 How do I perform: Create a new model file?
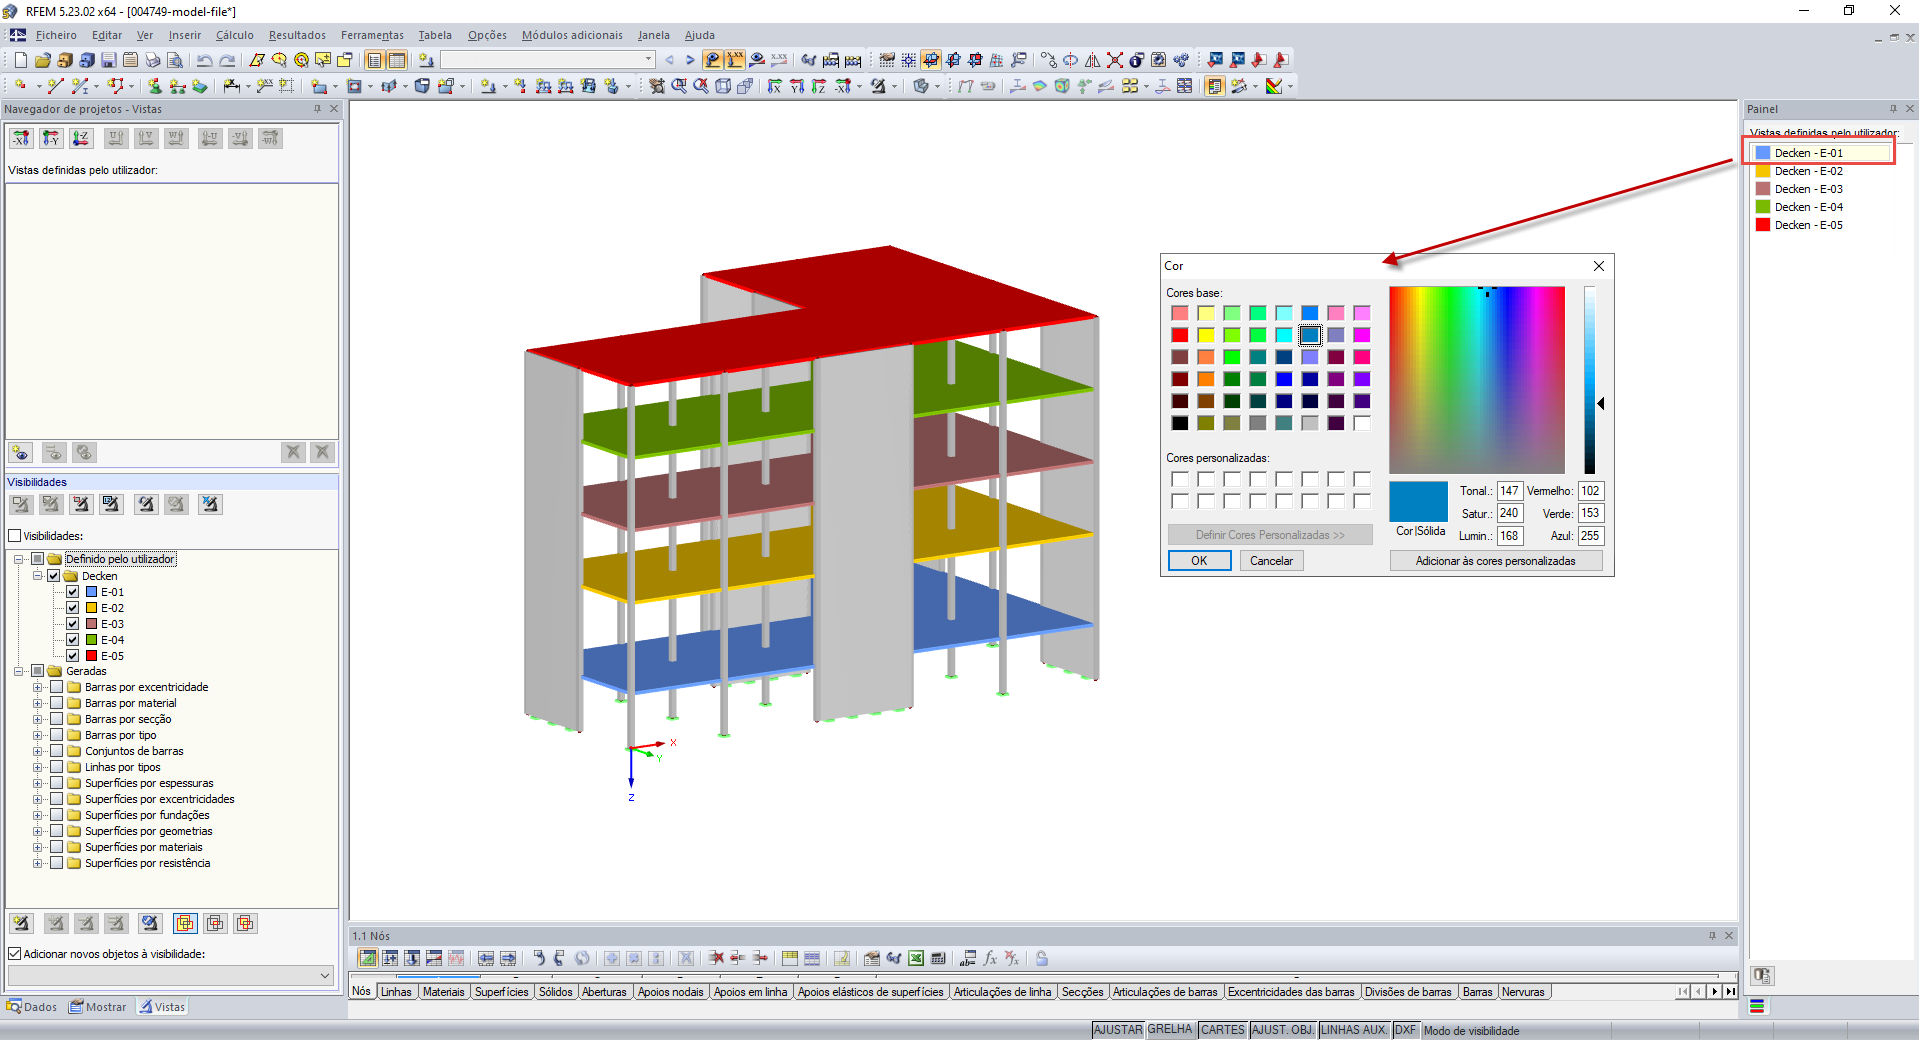click(x=20, y=60)
